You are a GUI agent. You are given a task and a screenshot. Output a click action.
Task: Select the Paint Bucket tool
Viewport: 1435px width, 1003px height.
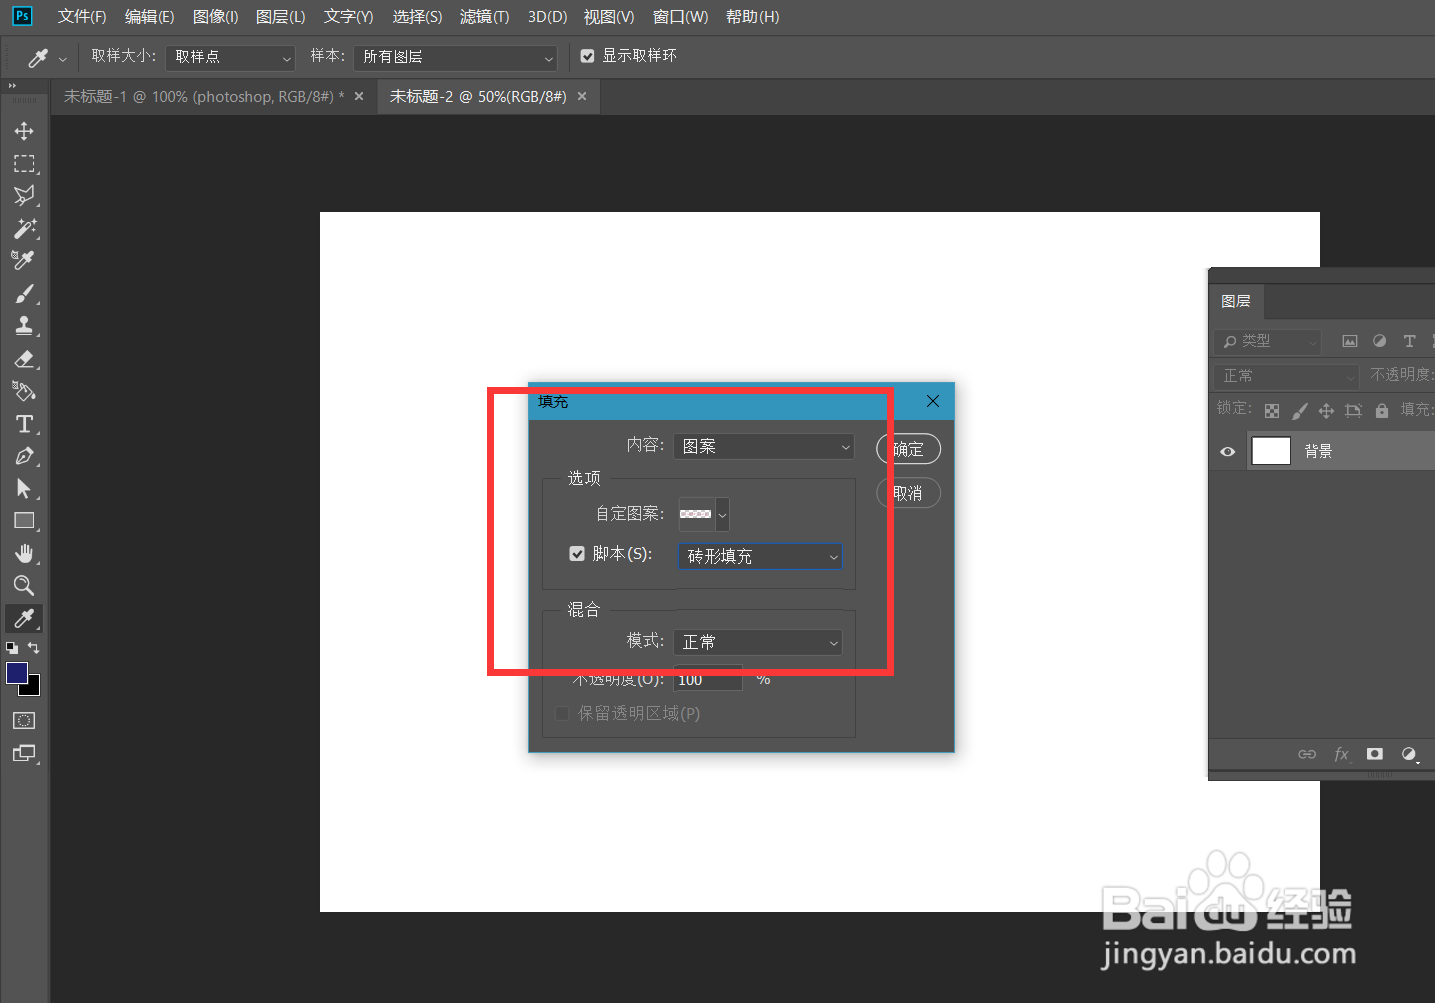[24, 391]
